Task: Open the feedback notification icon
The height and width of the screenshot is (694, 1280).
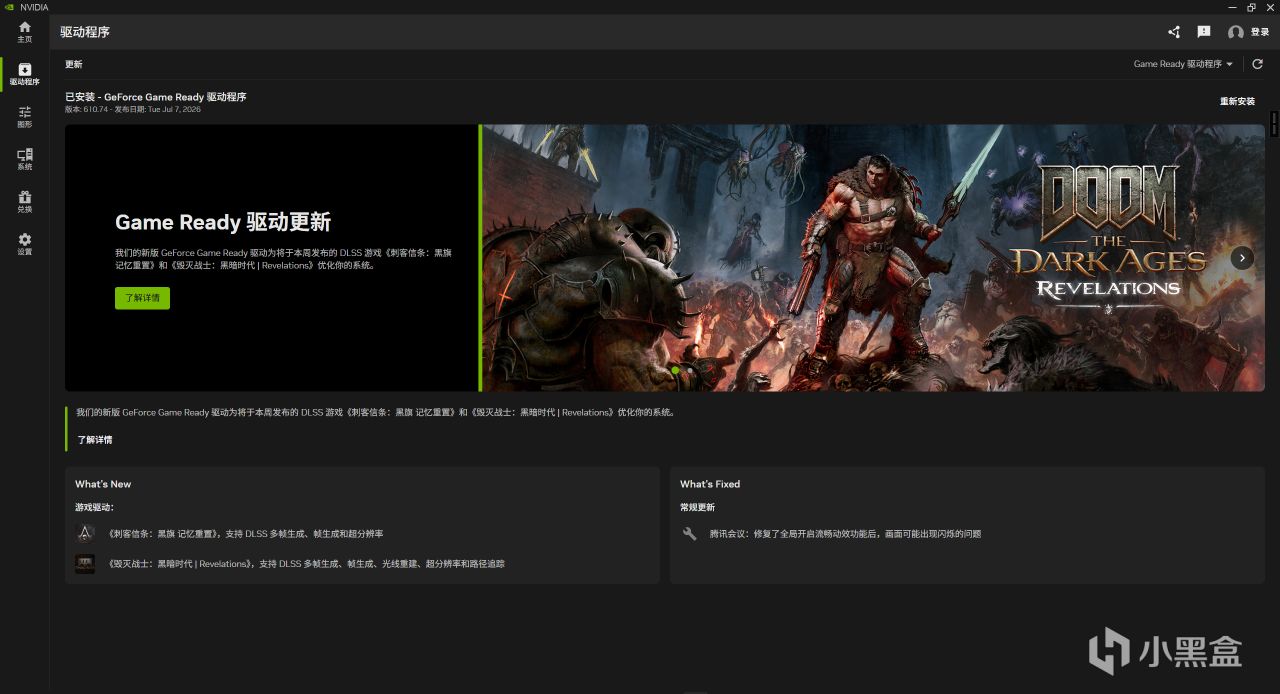Action: [x=1204, y=32]
